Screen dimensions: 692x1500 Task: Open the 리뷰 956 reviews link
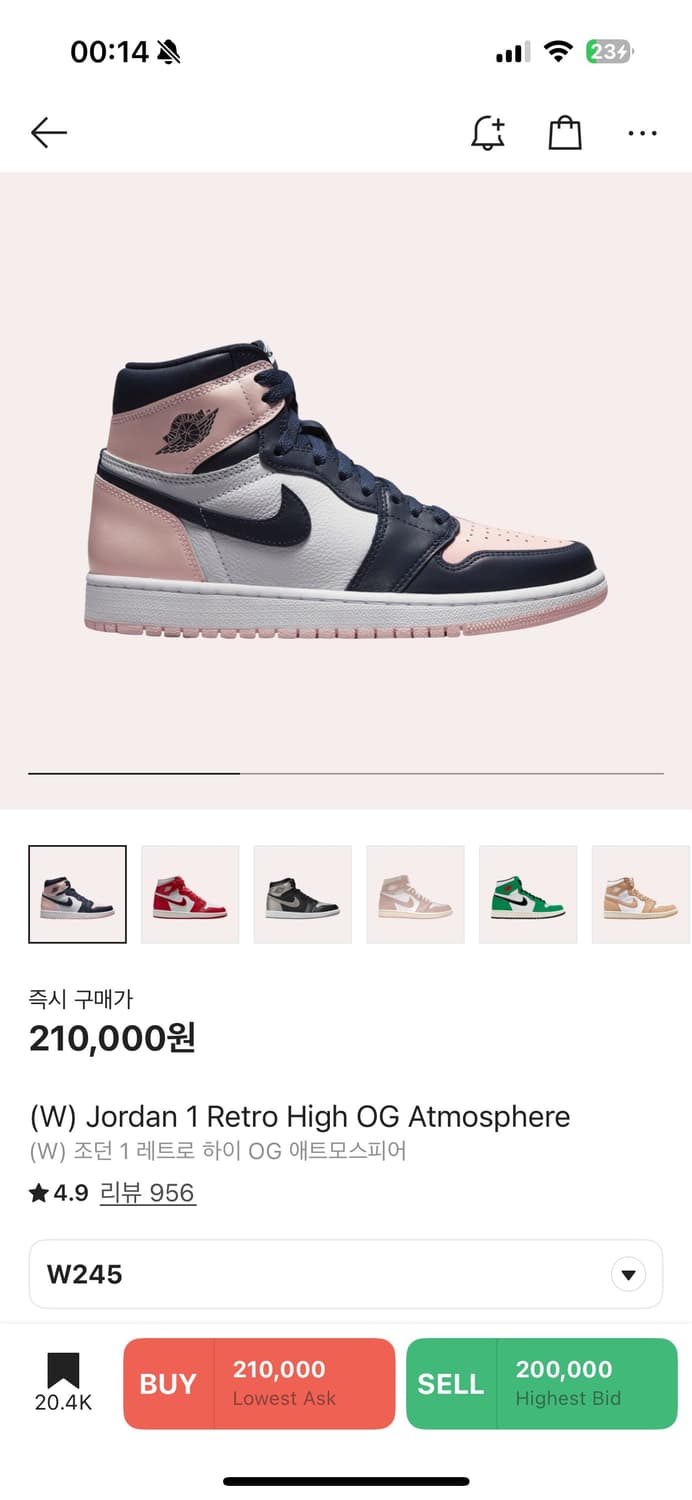coord(148,1193)
